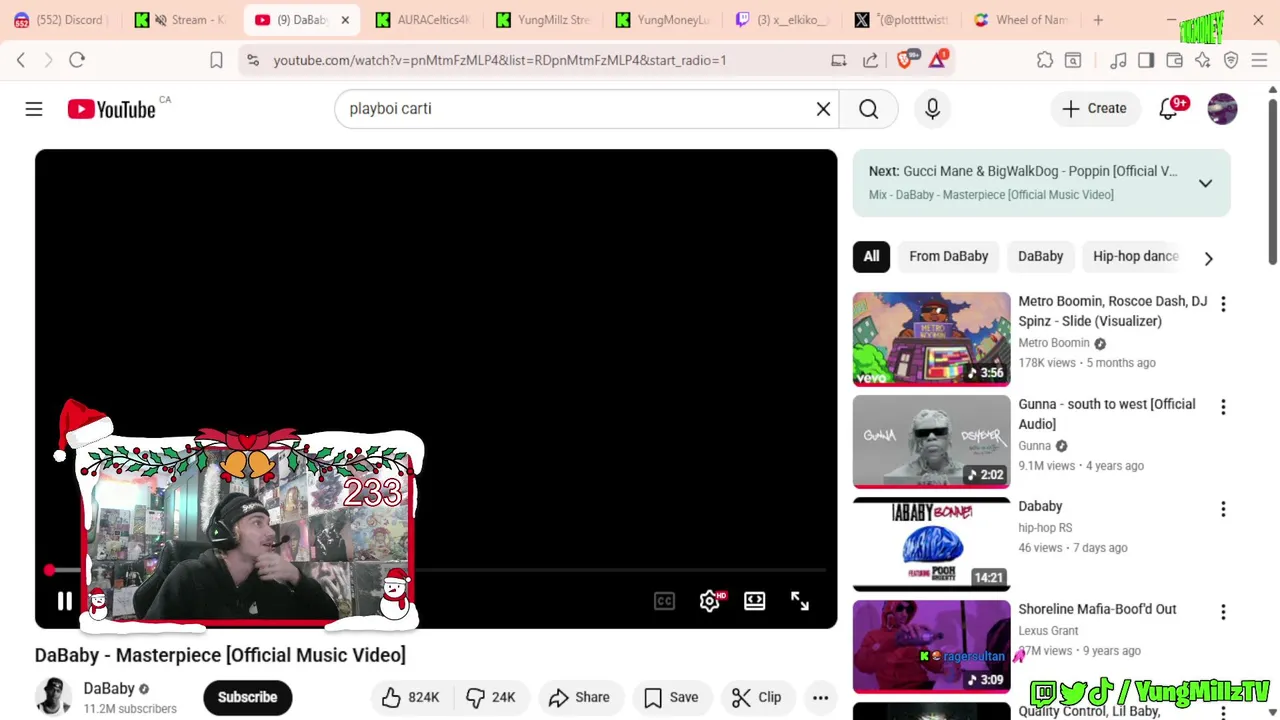The image size is (1280, 720).
Task: Open Brave wallet icon
Action: point(1174,60)
